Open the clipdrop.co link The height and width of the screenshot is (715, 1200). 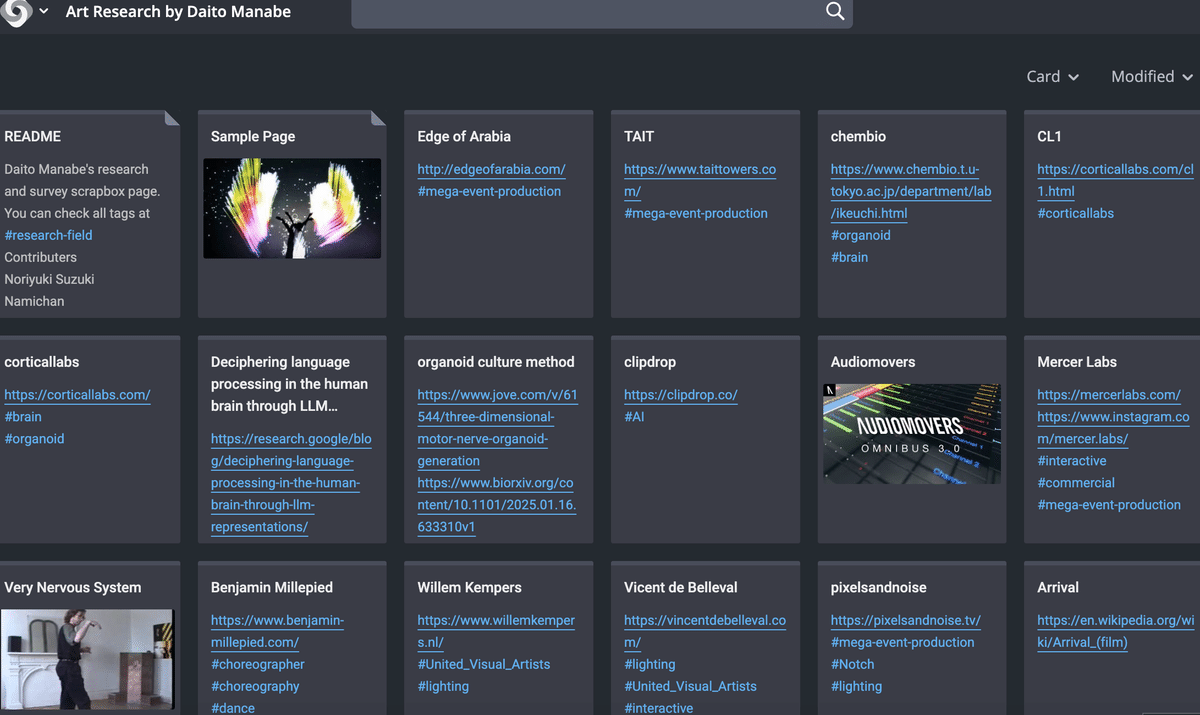[x=680, y=395]
